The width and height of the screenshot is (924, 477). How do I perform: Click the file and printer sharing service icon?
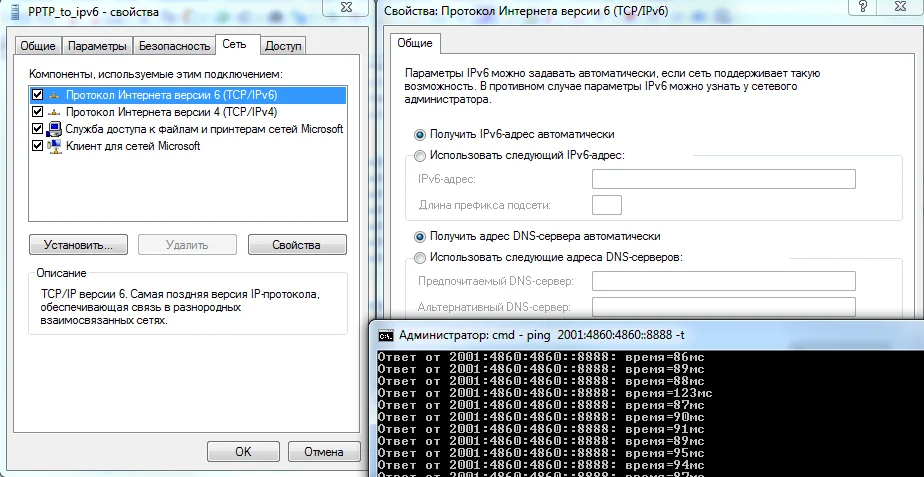click(54, 129)
